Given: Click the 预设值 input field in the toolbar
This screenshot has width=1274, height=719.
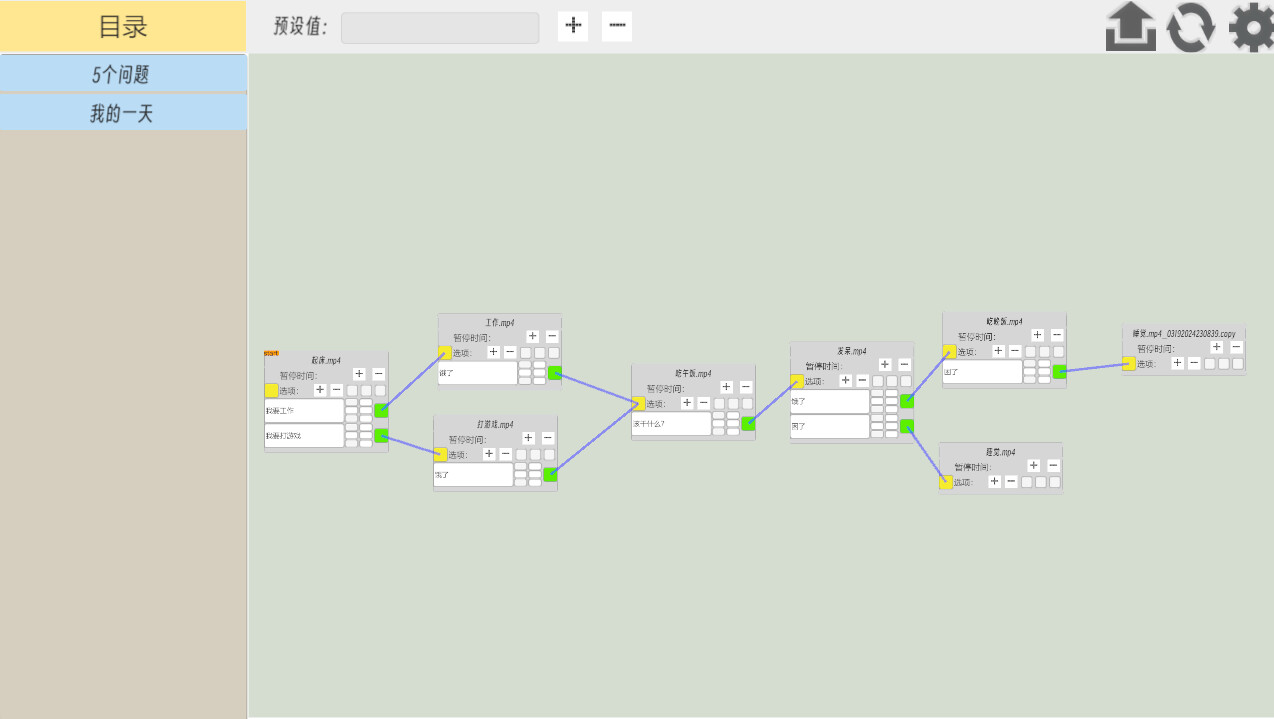Looking at the screenshot, I should coord(439,27).
